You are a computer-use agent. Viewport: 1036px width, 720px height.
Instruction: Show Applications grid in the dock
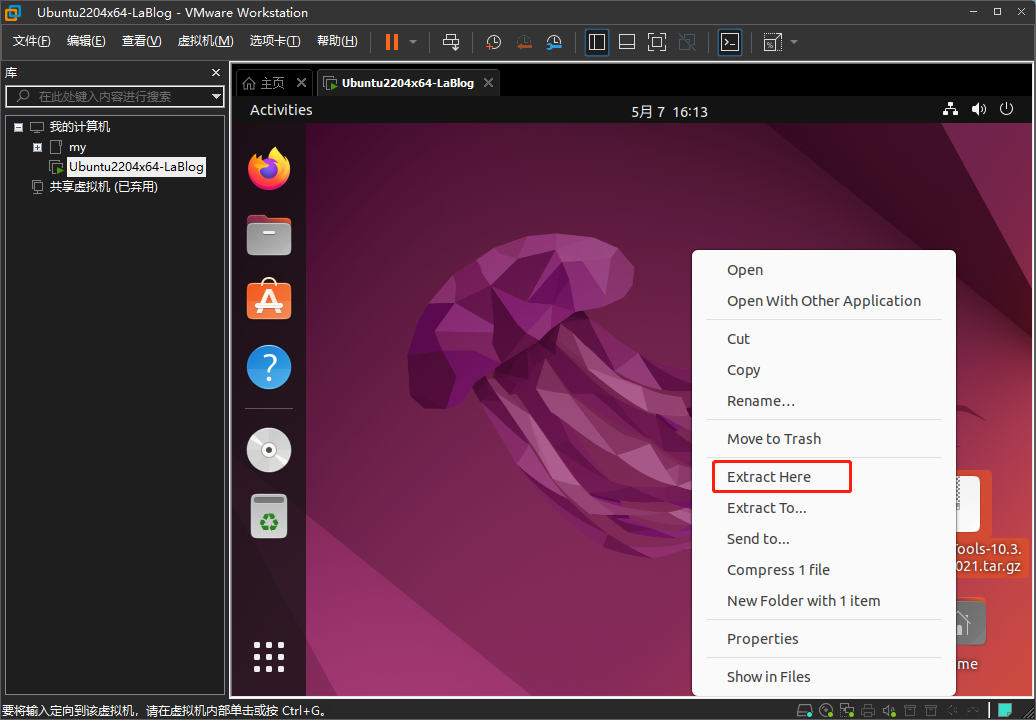[269, 657]
